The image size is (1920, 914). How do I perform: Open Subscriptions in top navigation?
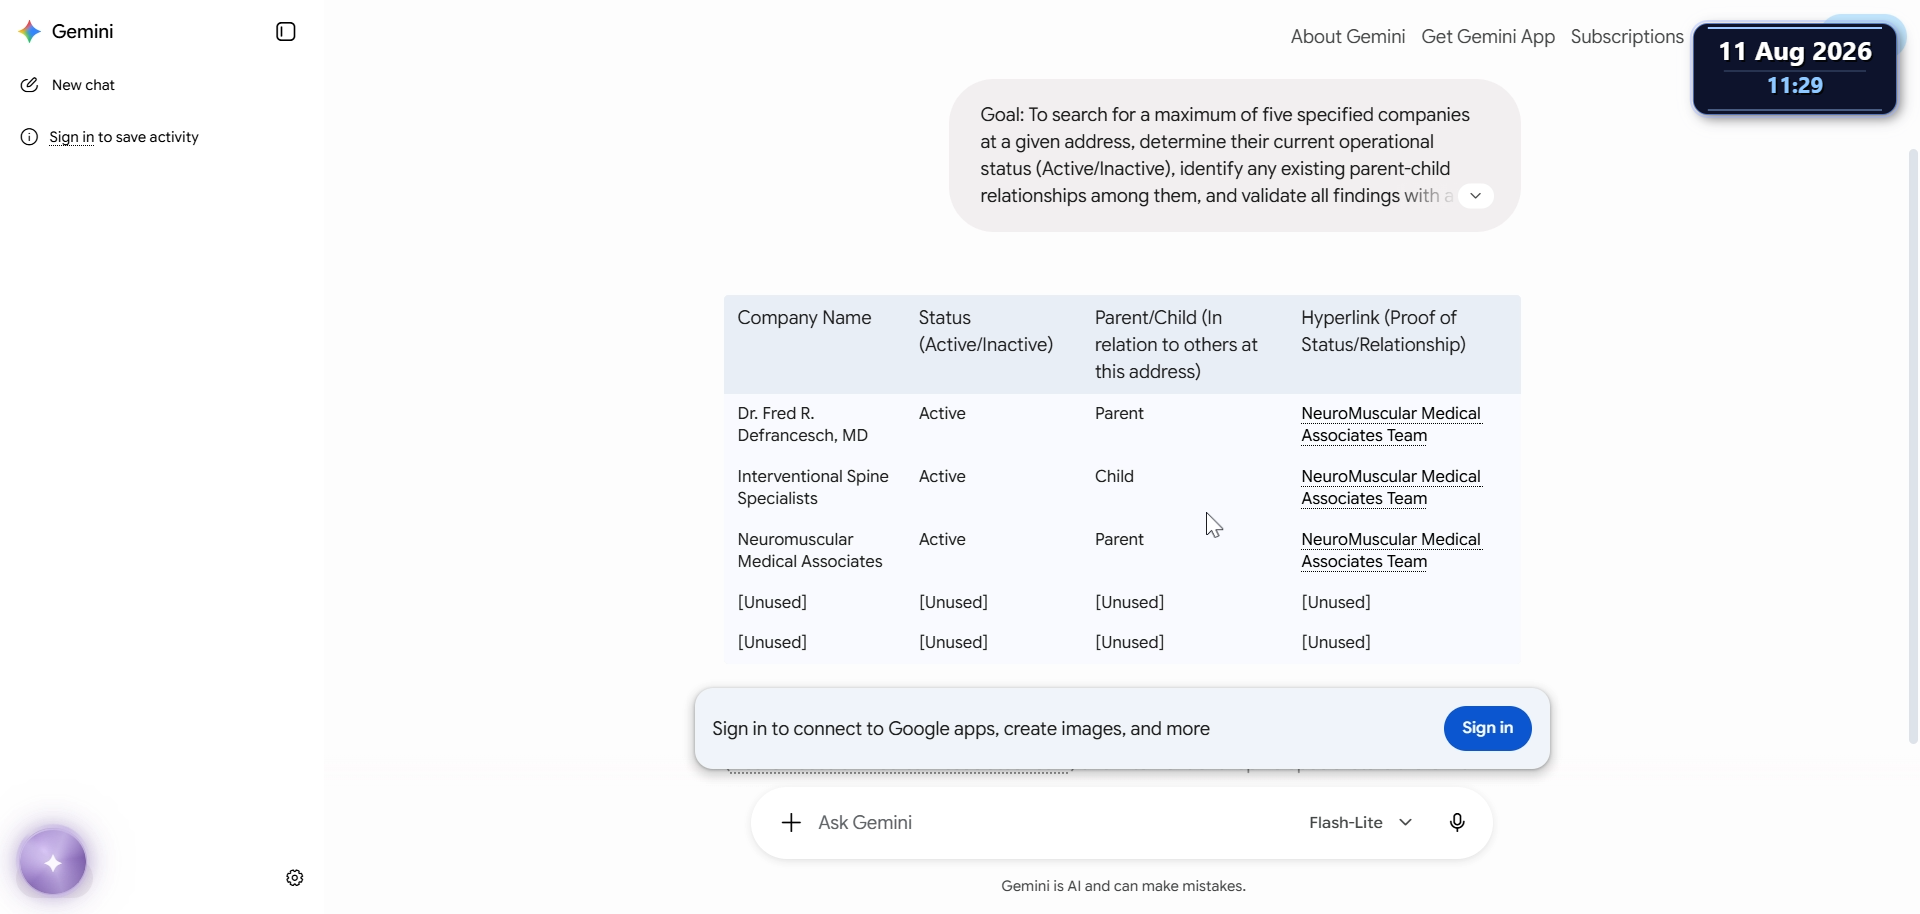tap(1627, 37)
